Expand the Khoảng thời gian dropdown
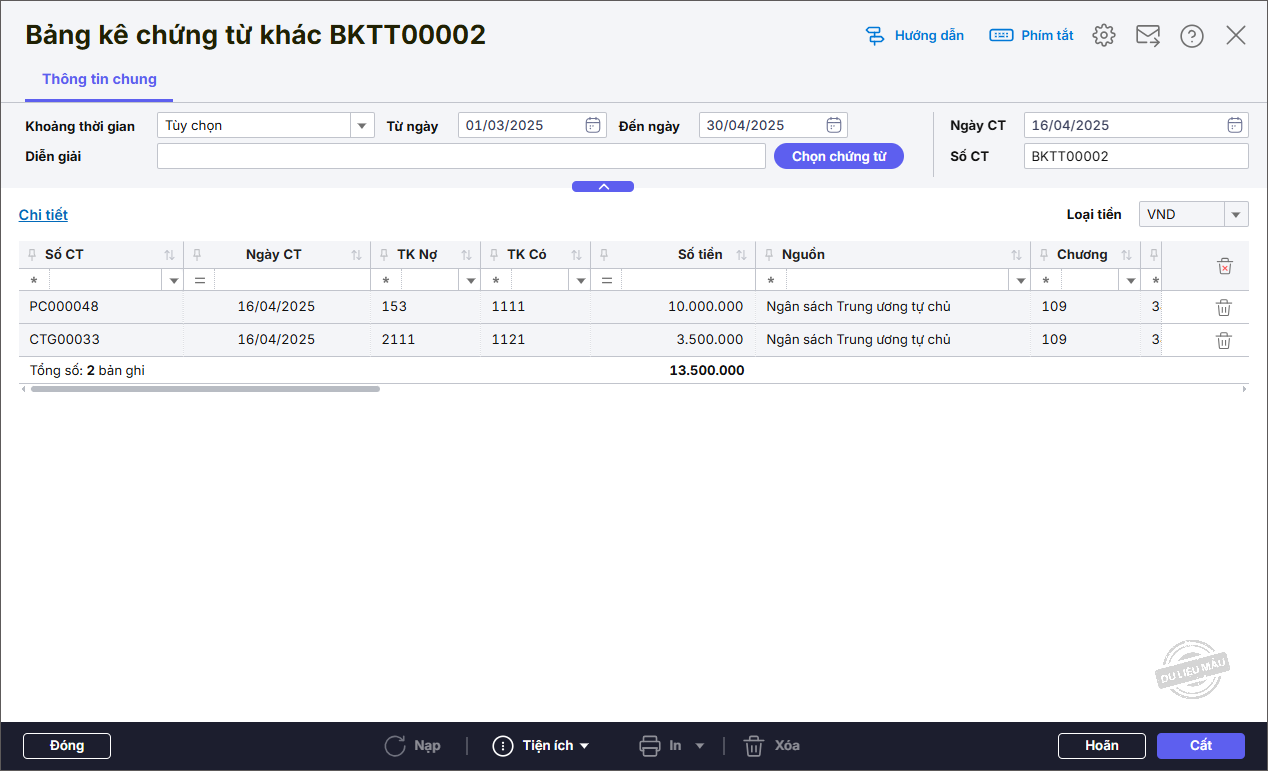Screen dimensions: 1268x771 pyautogui.click(x=361, y=125)
